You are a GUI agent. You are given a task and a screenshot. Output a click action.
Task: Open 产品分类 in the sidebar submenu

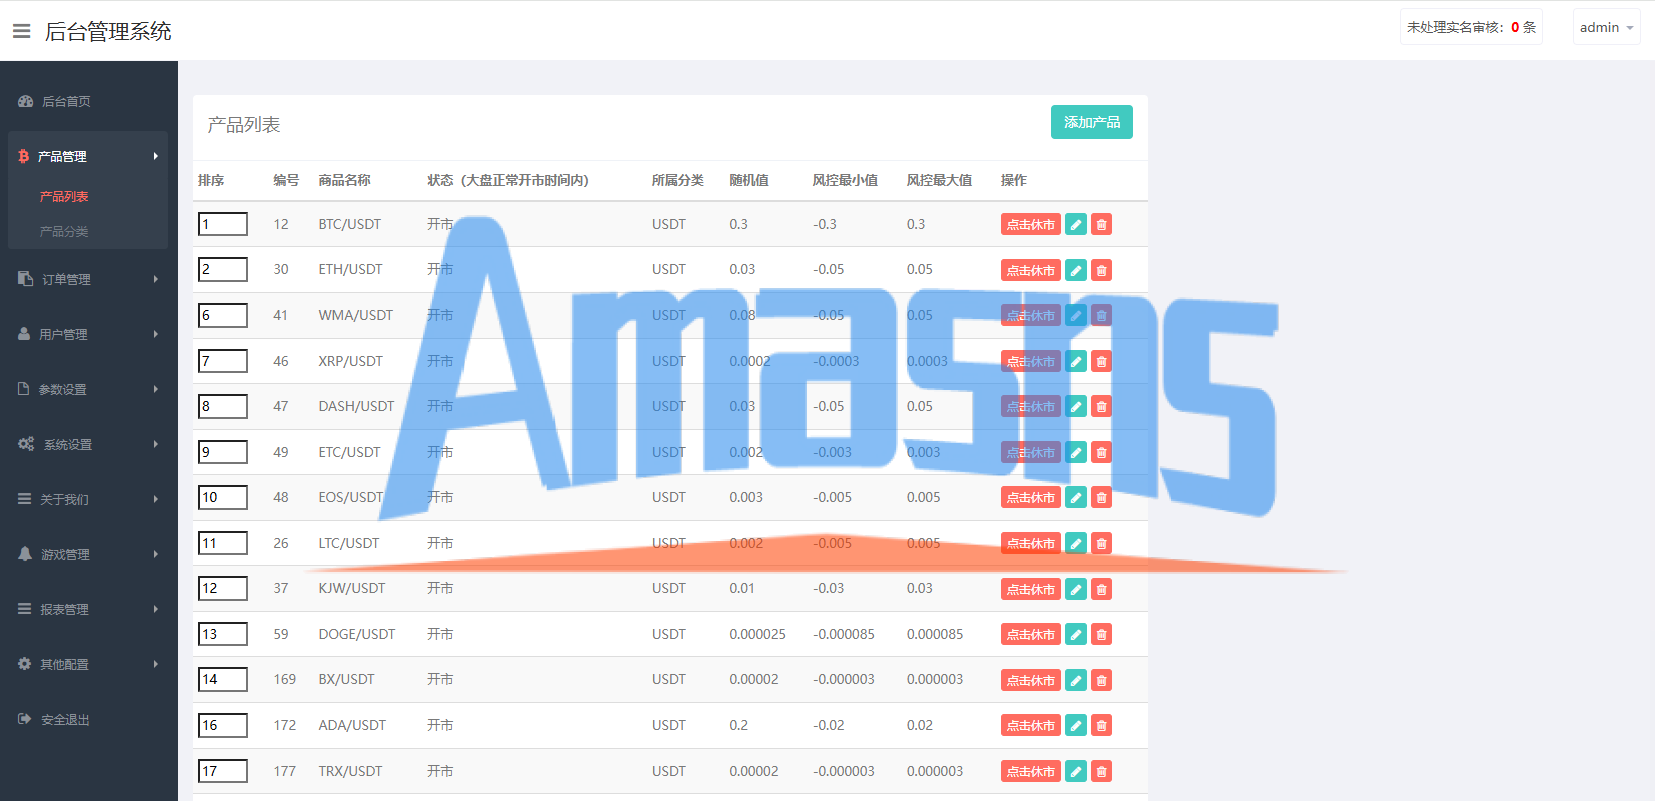coord(64,232)
